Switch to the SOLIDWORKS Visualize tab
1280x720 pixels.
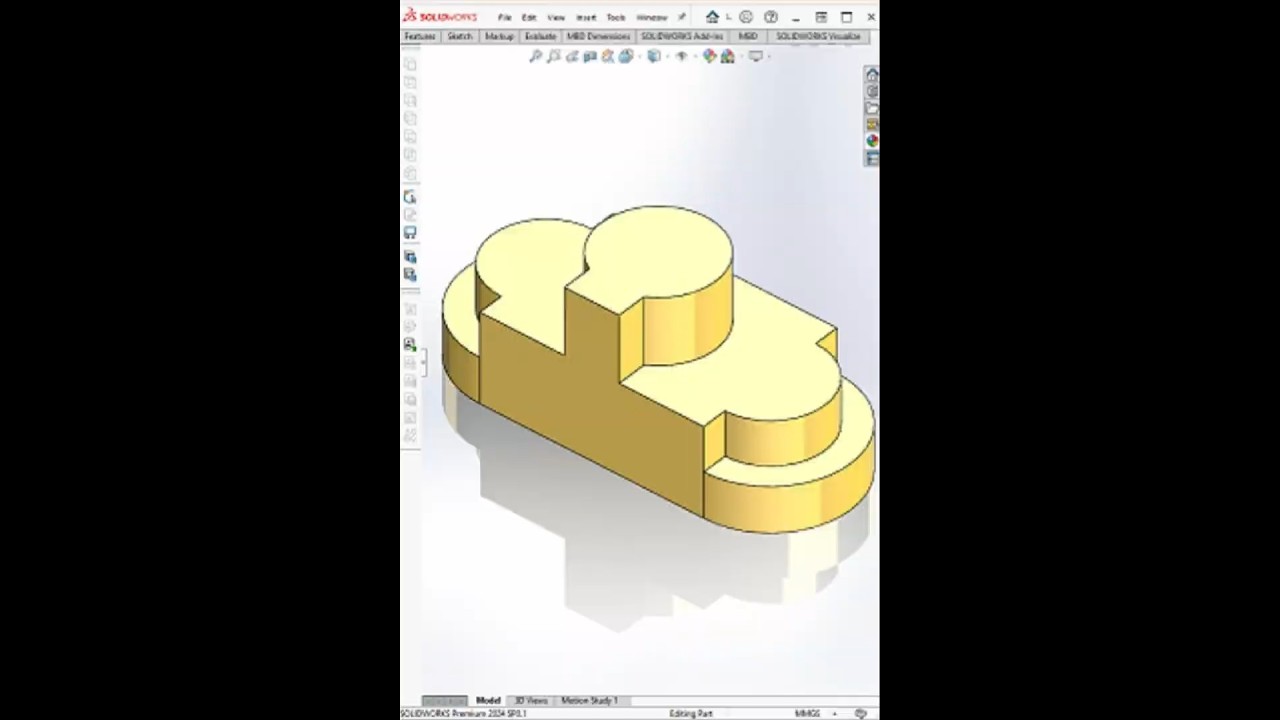click(x=818, y=36)
